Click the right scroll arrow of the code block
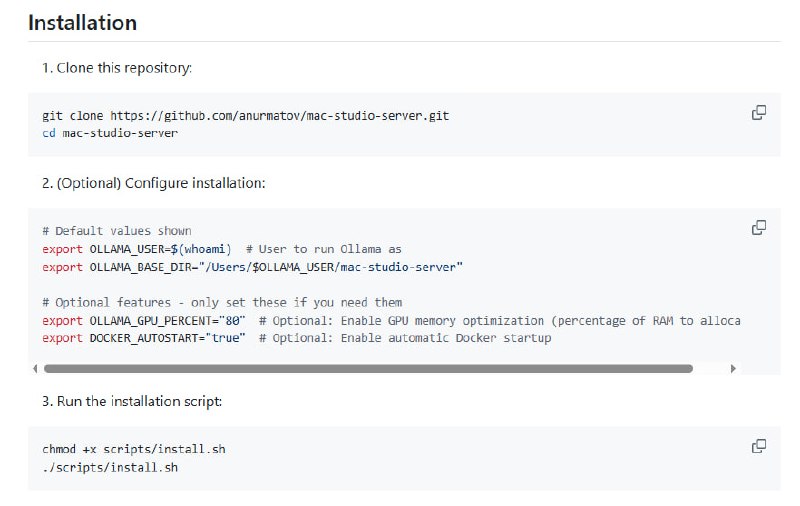The height and width of the screenshot is (506, 800). pos(733,369)
